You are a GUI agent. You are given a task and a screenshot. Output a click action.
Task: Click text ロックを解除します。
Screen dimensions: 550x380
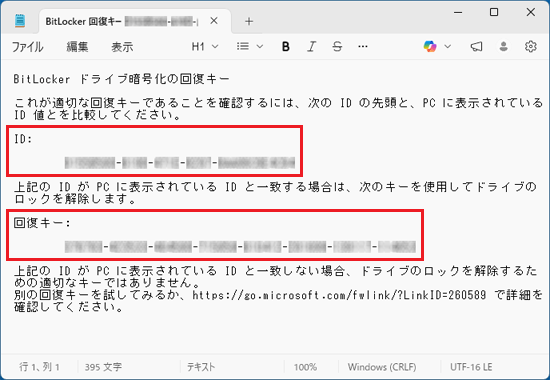click(x=75, y=199)
